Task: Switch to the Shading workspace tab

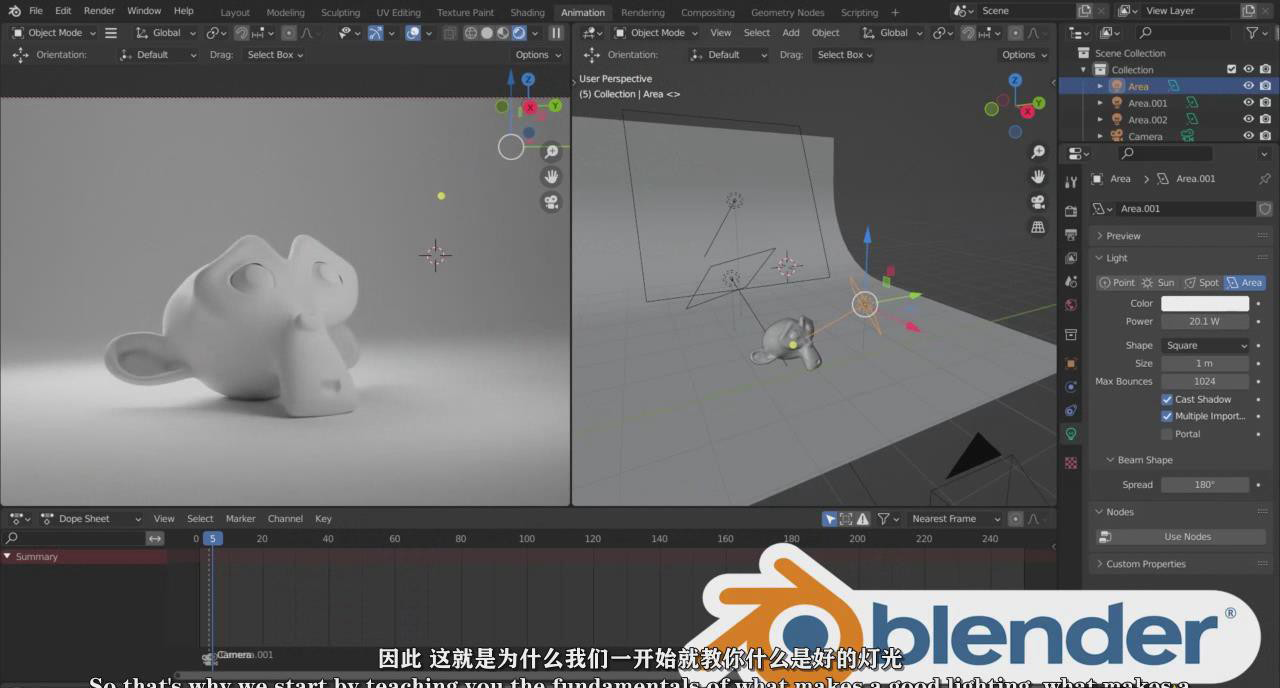Action: point(527,13)
